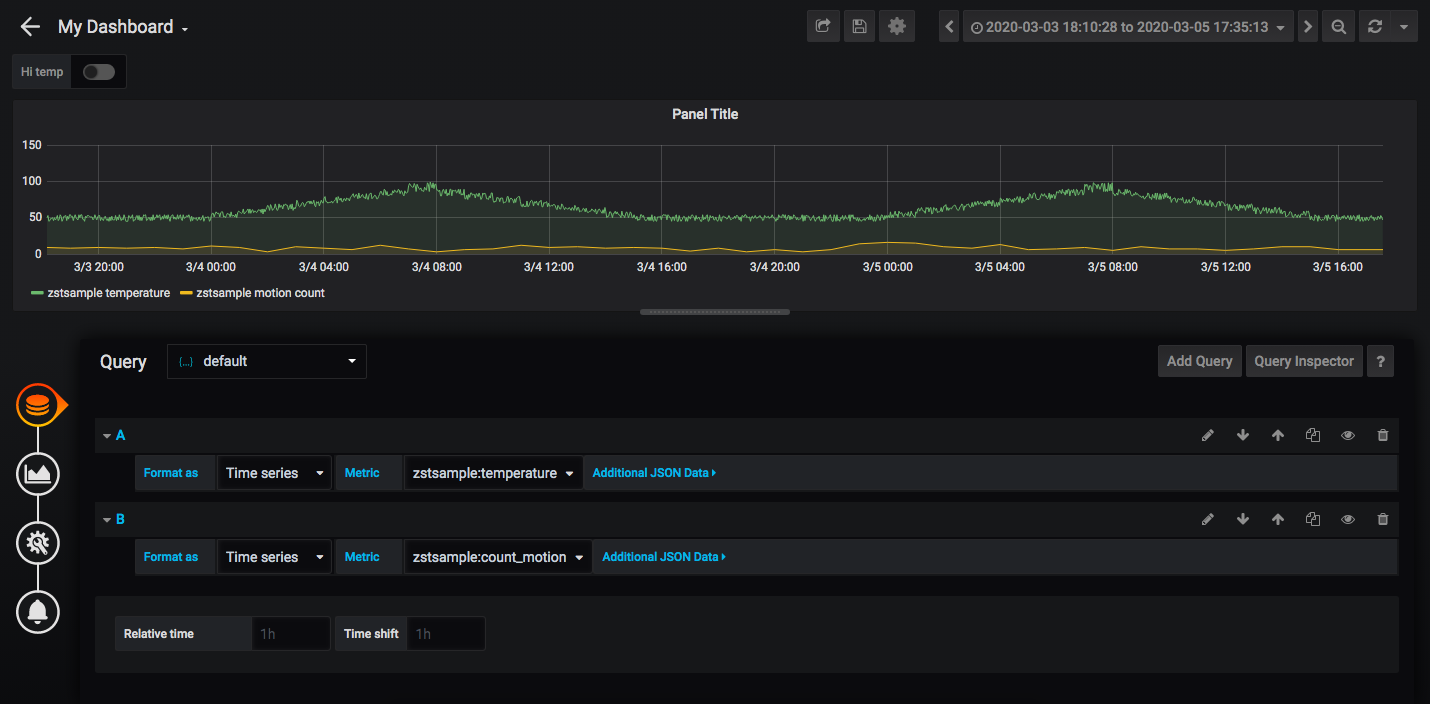Expand Additional JSON Data for query B

pos(663,557)
